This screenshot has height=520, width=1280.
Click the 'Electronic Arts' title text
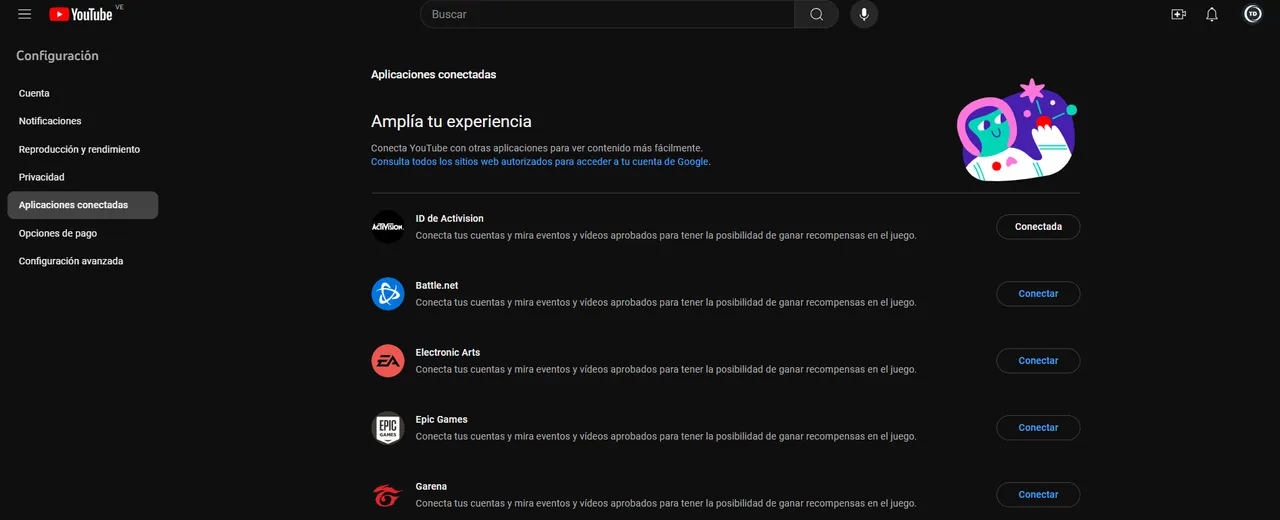(x=448, y=352)
